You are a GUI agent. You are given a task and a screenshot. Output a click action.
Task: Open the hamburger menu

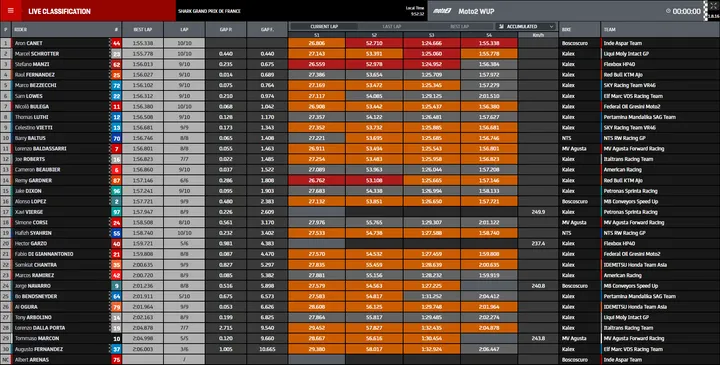pyautogui.click(x=11, y=11)
